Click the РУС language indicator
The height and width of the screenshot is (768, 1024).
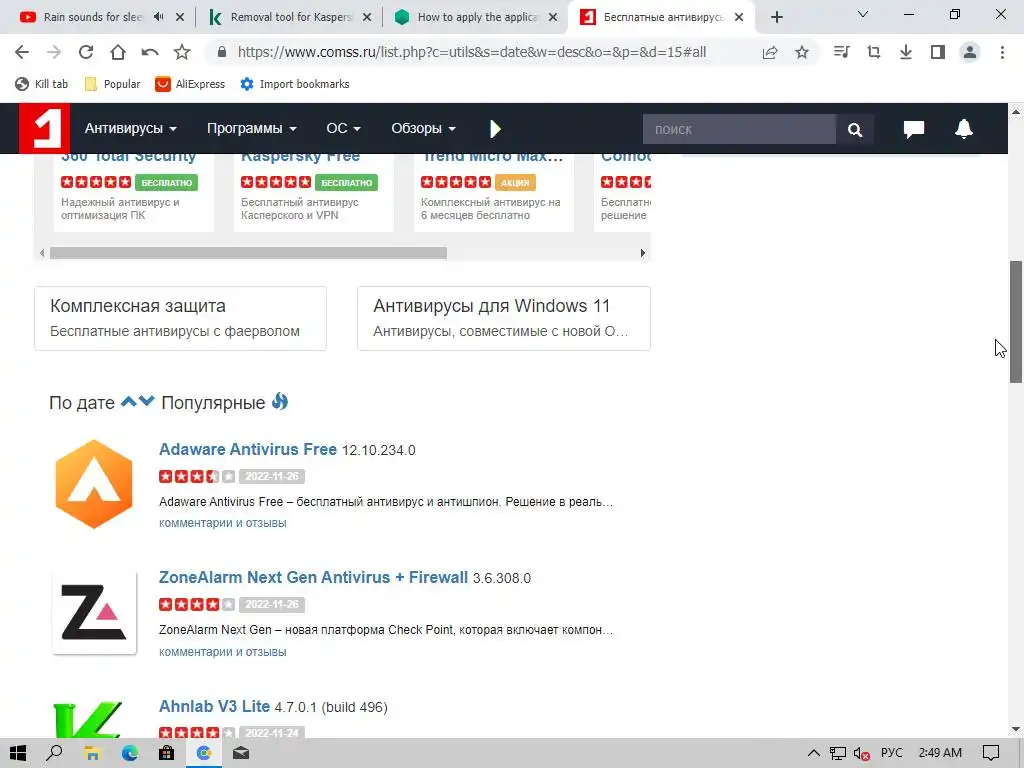(891, 753)
